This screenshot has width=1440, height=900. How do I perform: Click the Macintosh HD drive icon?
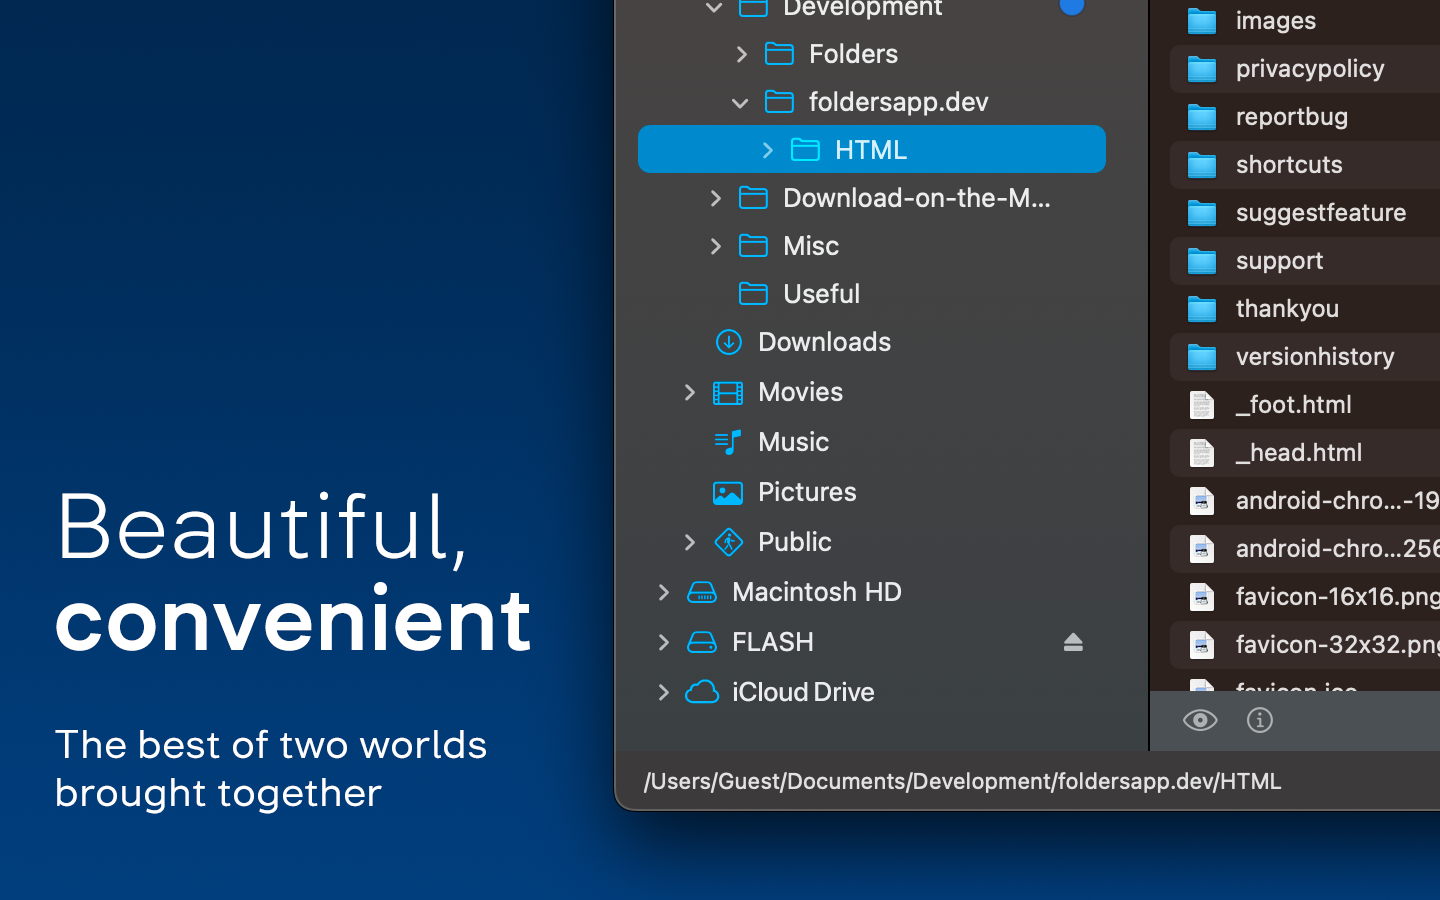[x=702, y=592]
